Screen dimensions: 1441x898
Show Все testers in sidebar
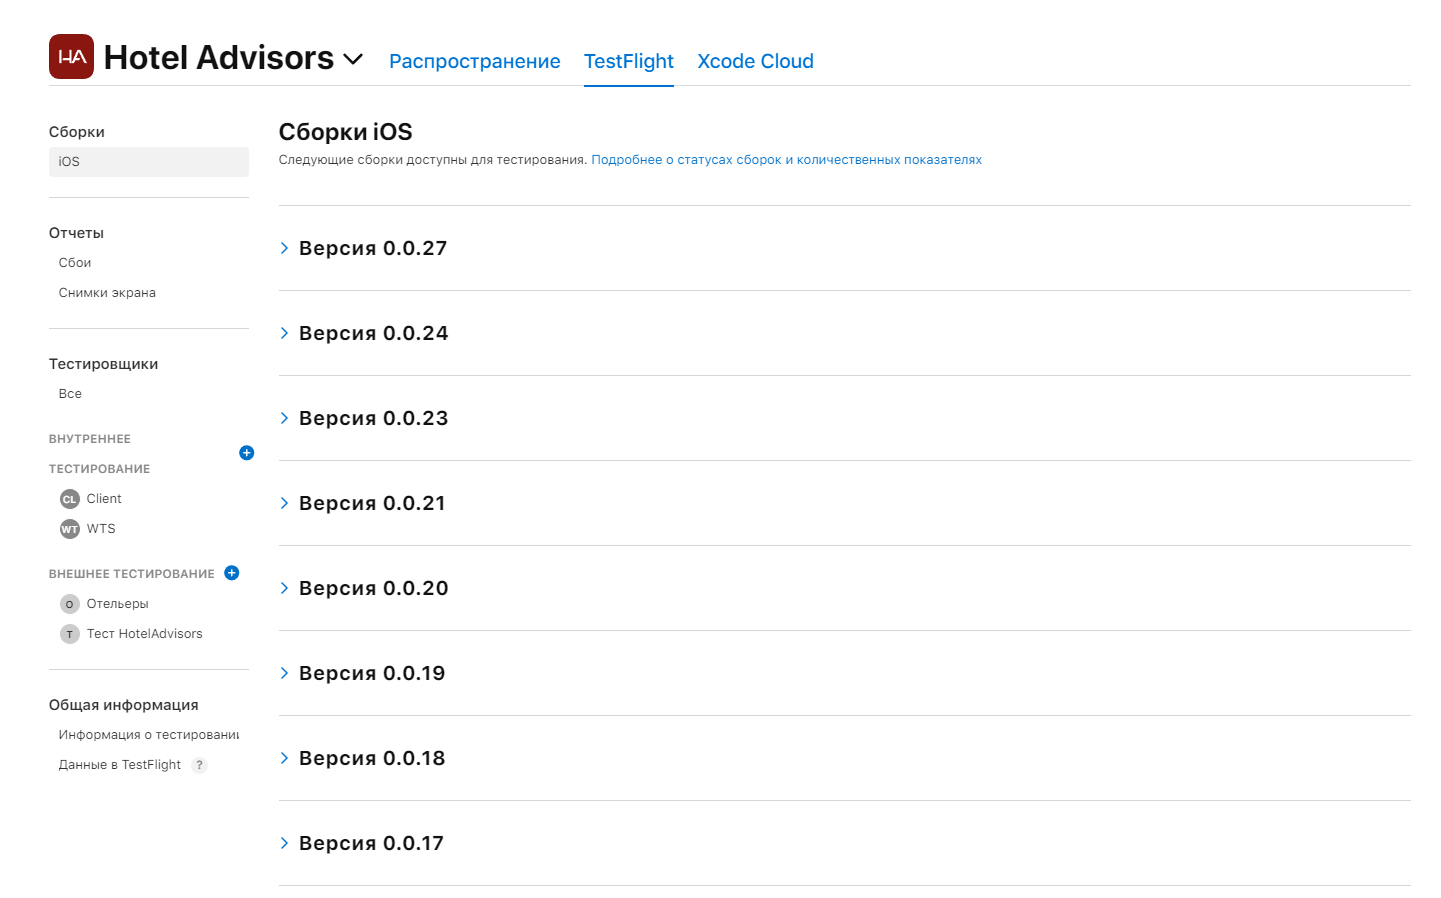pyautogui.click(x=70, y=394)
